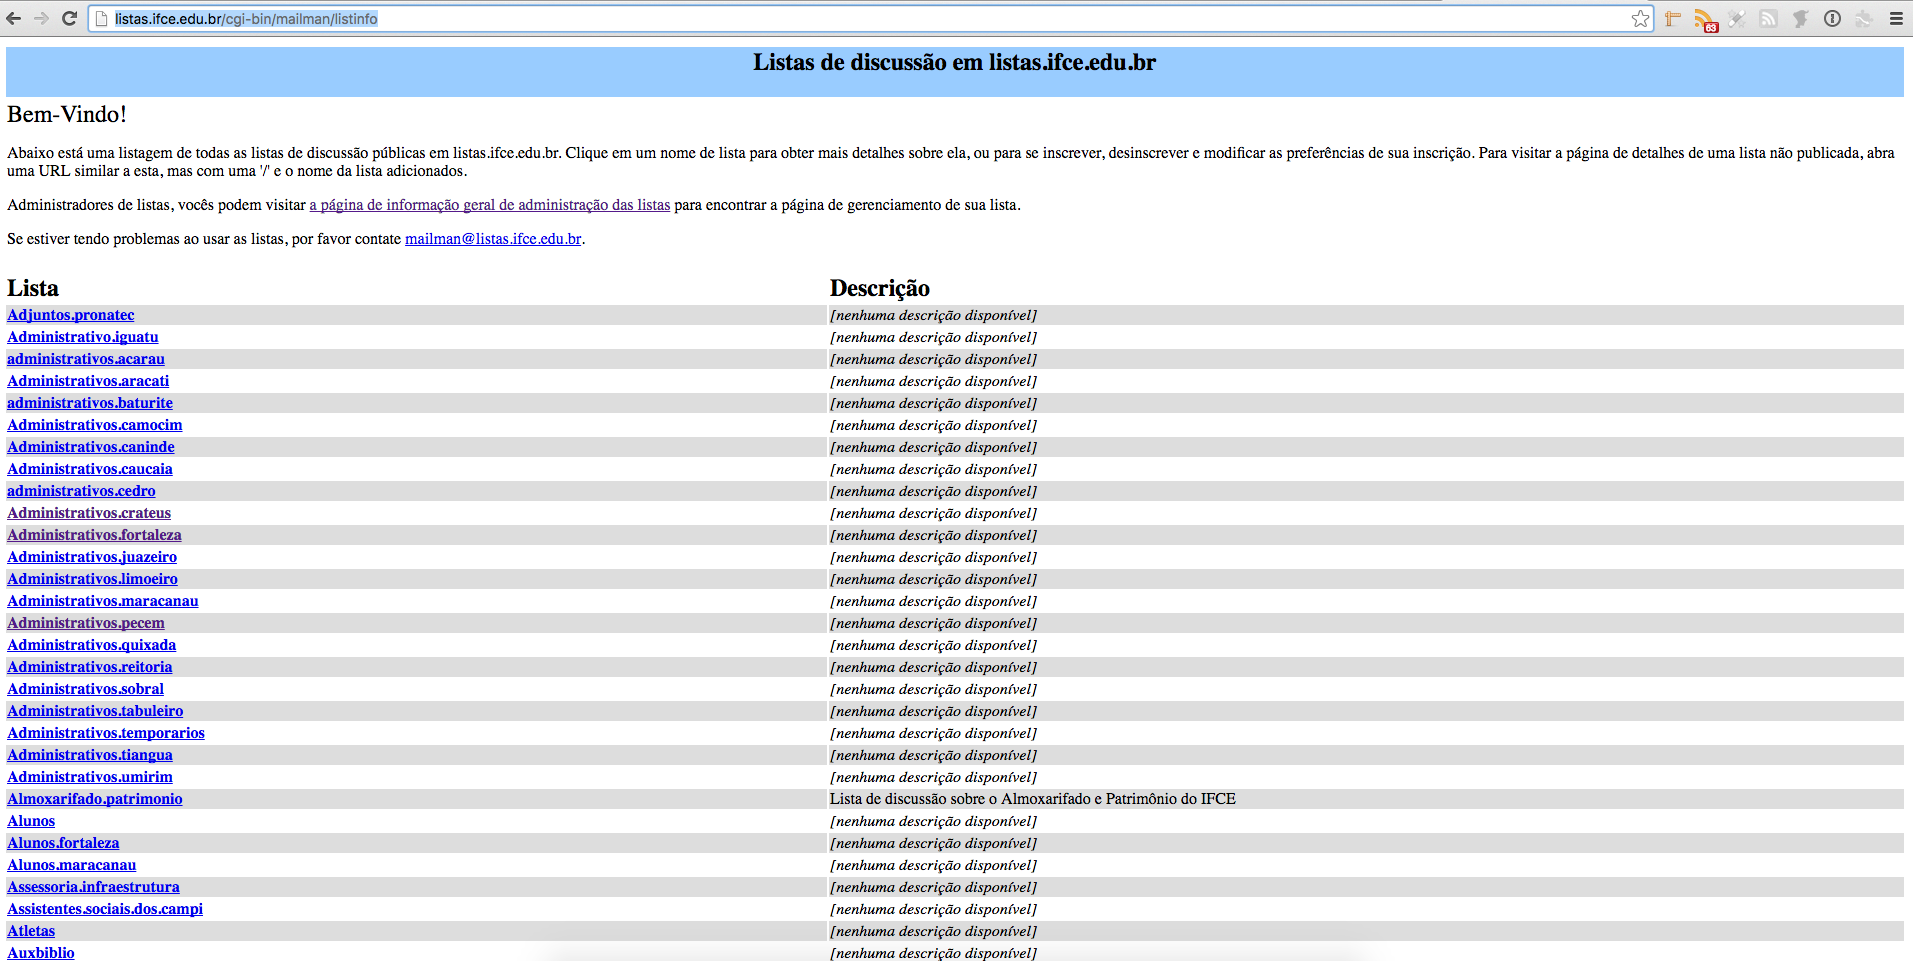Click the page document icon in address bar
The height and width of the screenshot is (961, 1913).
101,18
